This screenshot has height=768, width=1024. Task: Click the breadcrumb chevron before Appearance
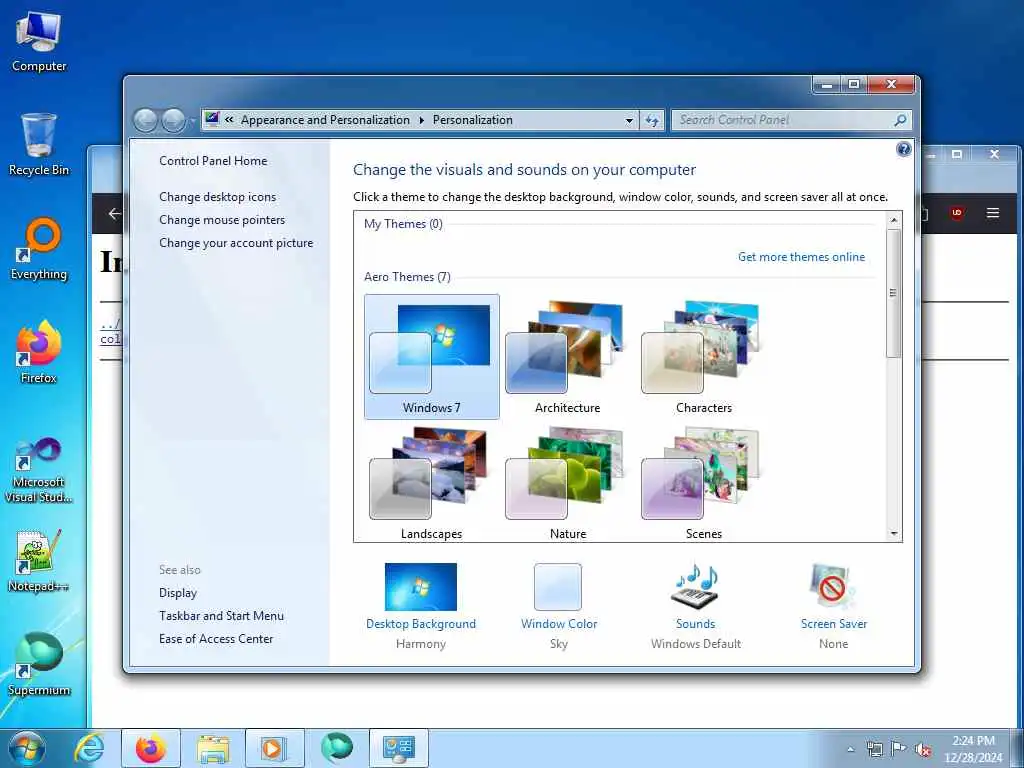click(x=229, y=120)
